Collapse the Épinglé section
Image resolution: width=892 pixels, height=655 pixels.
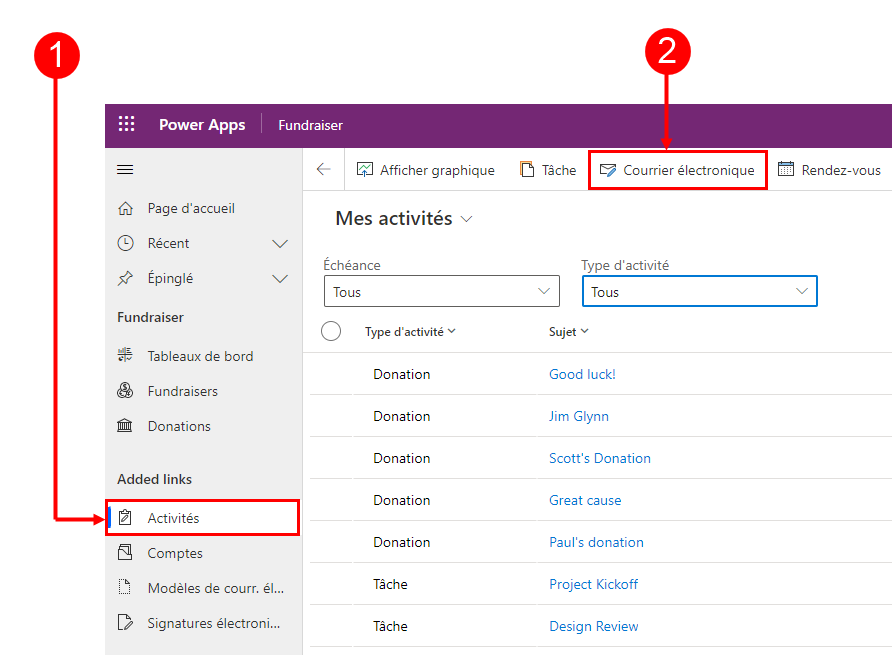pyautogui.click(x=280, y=278)
